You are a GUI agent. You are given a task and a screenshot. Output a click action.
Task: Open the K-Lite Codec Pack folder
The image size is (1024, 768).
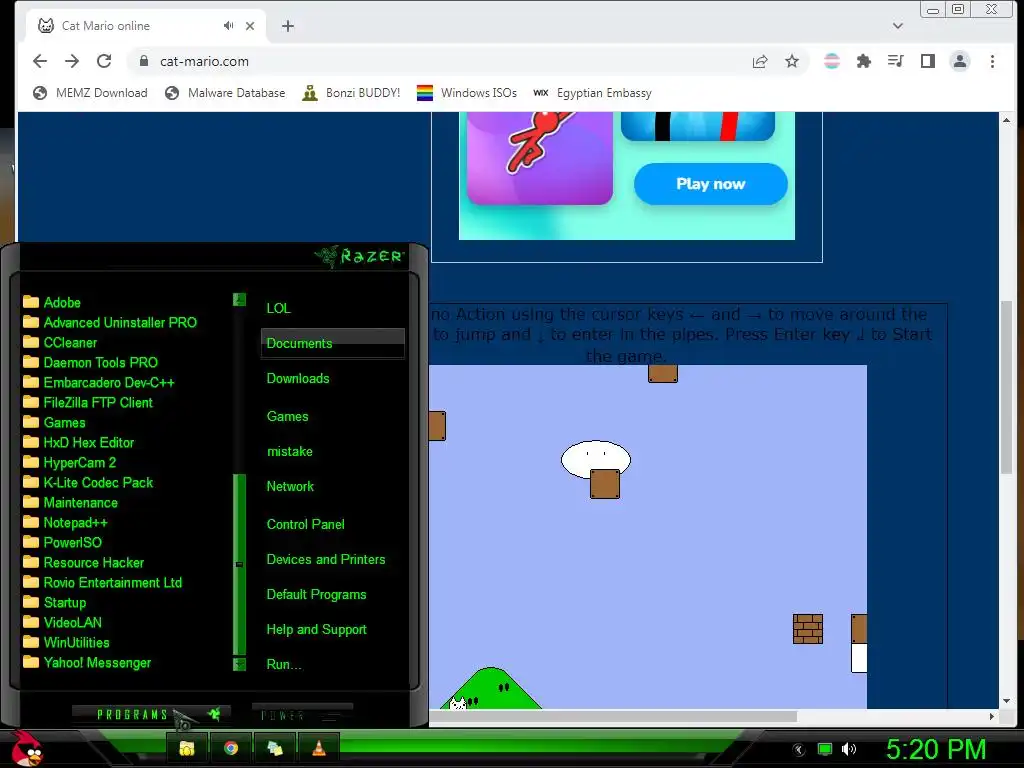[88, 483]
